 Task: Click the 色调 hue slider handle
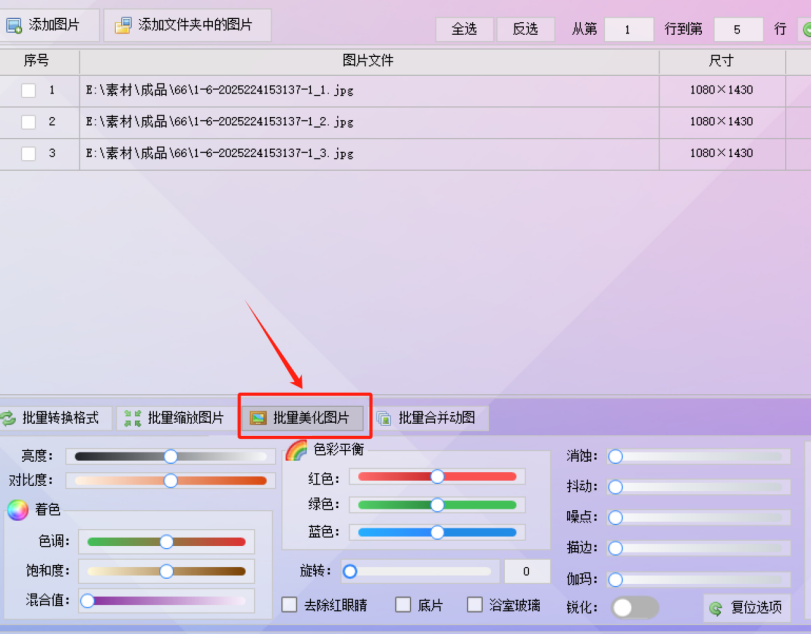click(x=166, y=541)
